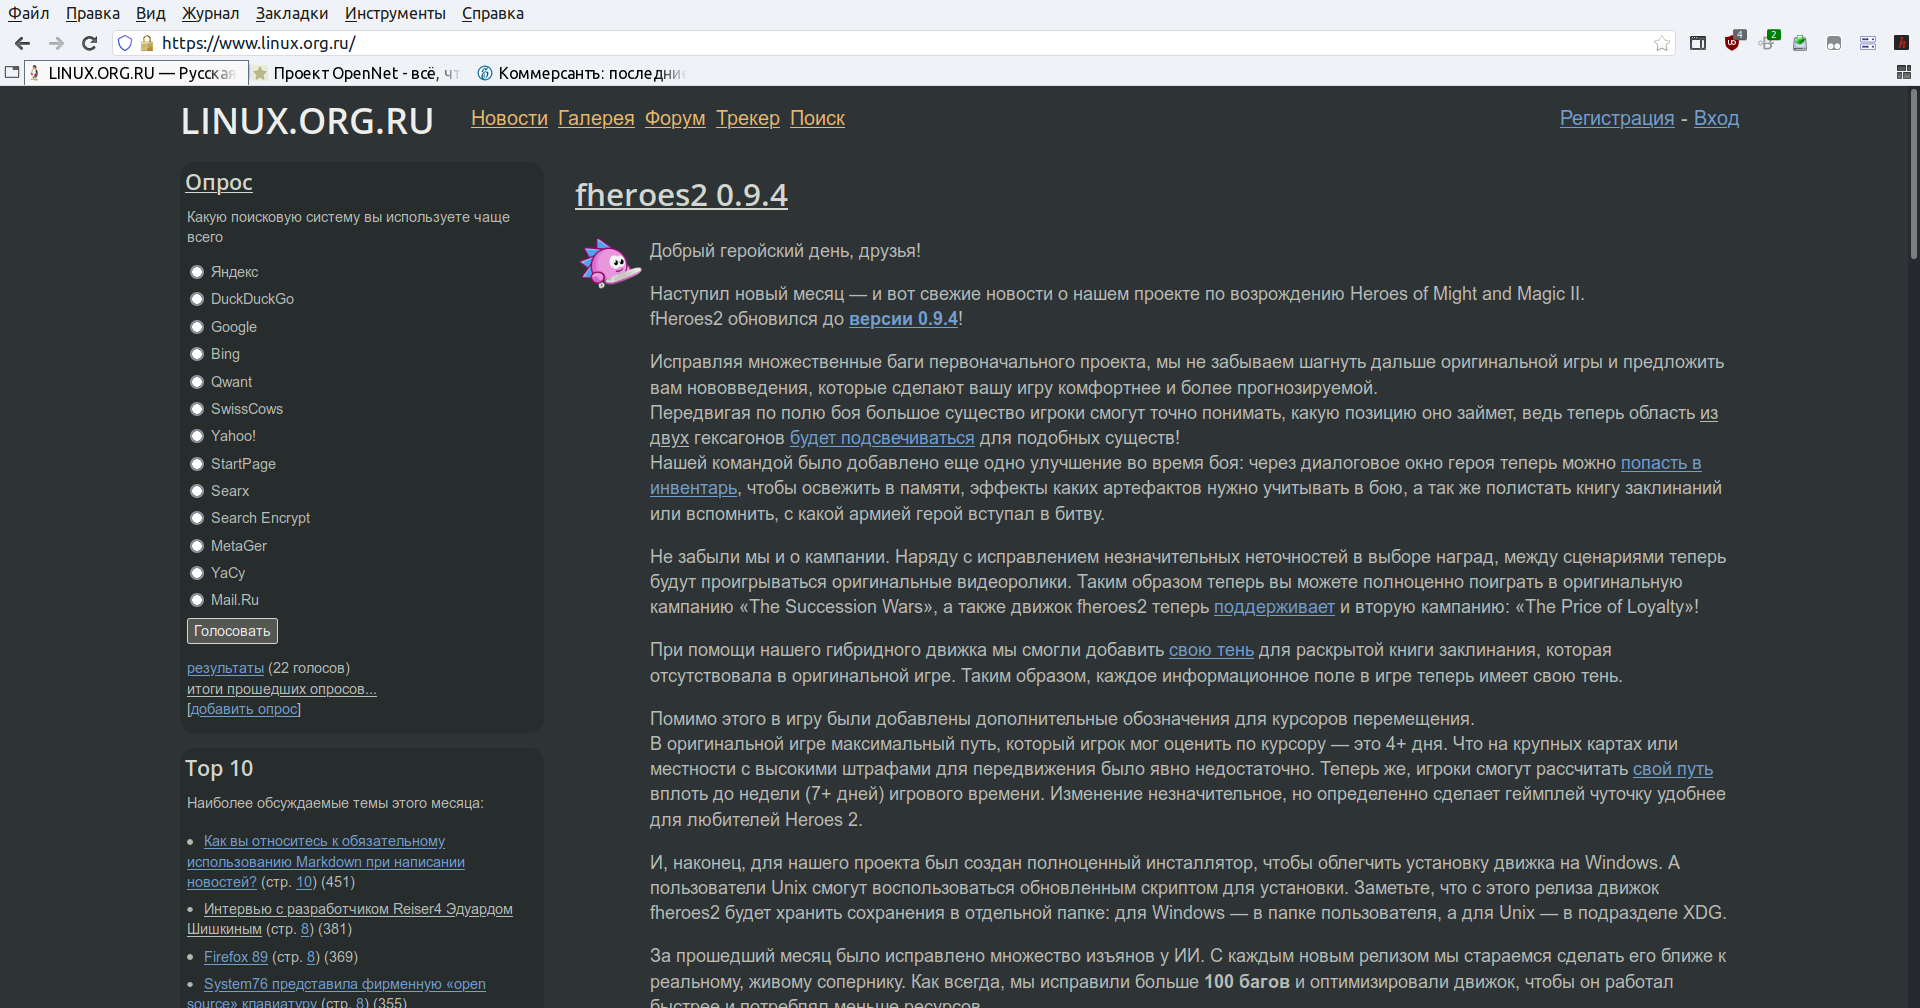Click the green download-arrow save extension icon
Screen dimensions: 1920x1008
[x=1800, y=43]
